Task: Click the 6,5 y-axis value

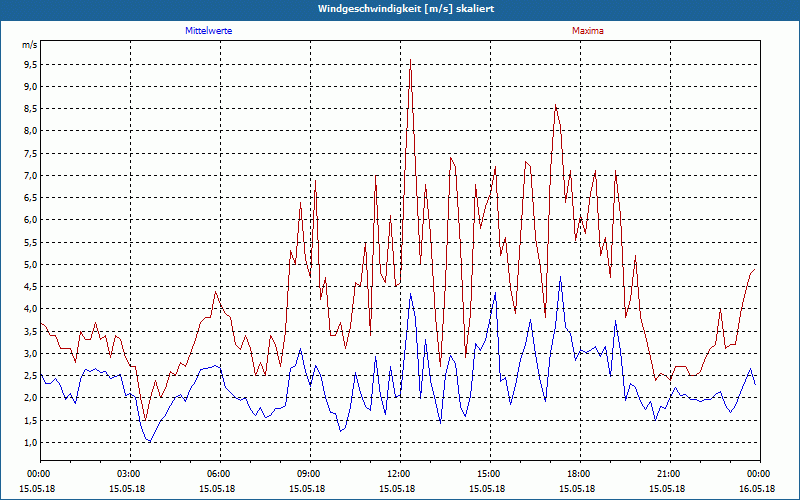Action: pyautogui.click(x=31, y=197)
